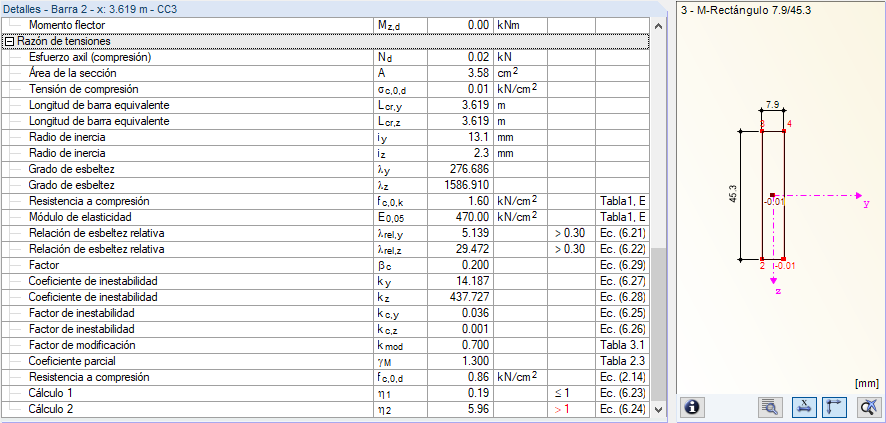This screenshot has width=886, height=423.
Task: Click the value 0.001 for kc,z
Action: point(476,329)
